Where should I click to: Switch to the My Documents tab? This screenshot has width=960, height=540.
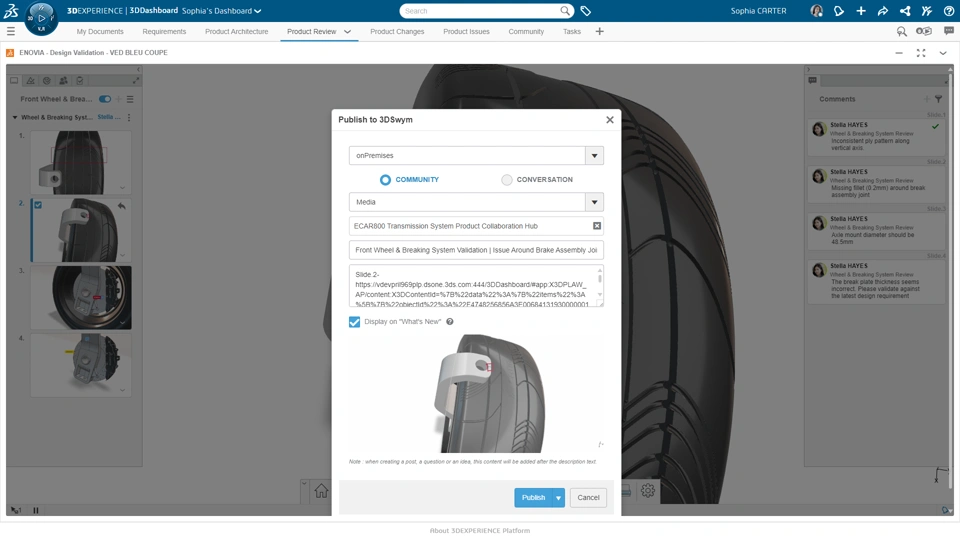point(100,31)
